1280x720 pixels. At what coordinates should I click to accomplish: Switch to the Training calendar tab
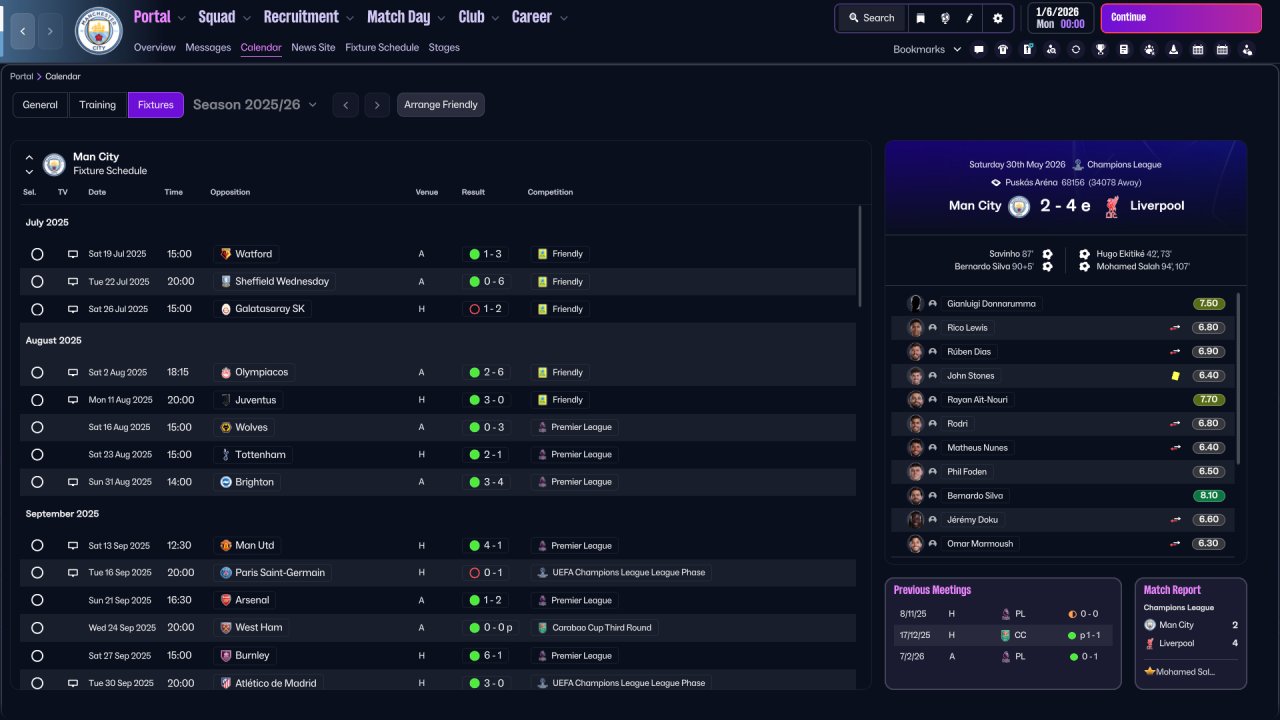98,105
